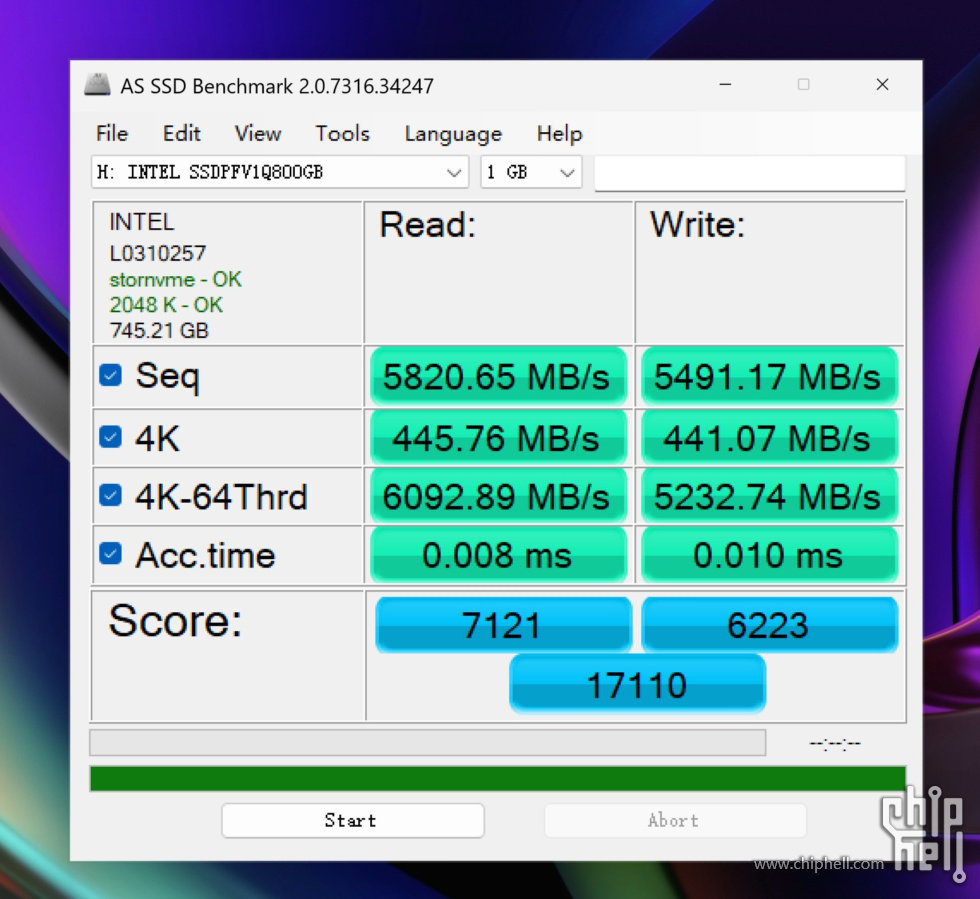980x899 pixels.
Task: Click the total score 17110
Action: coord(638,684)
